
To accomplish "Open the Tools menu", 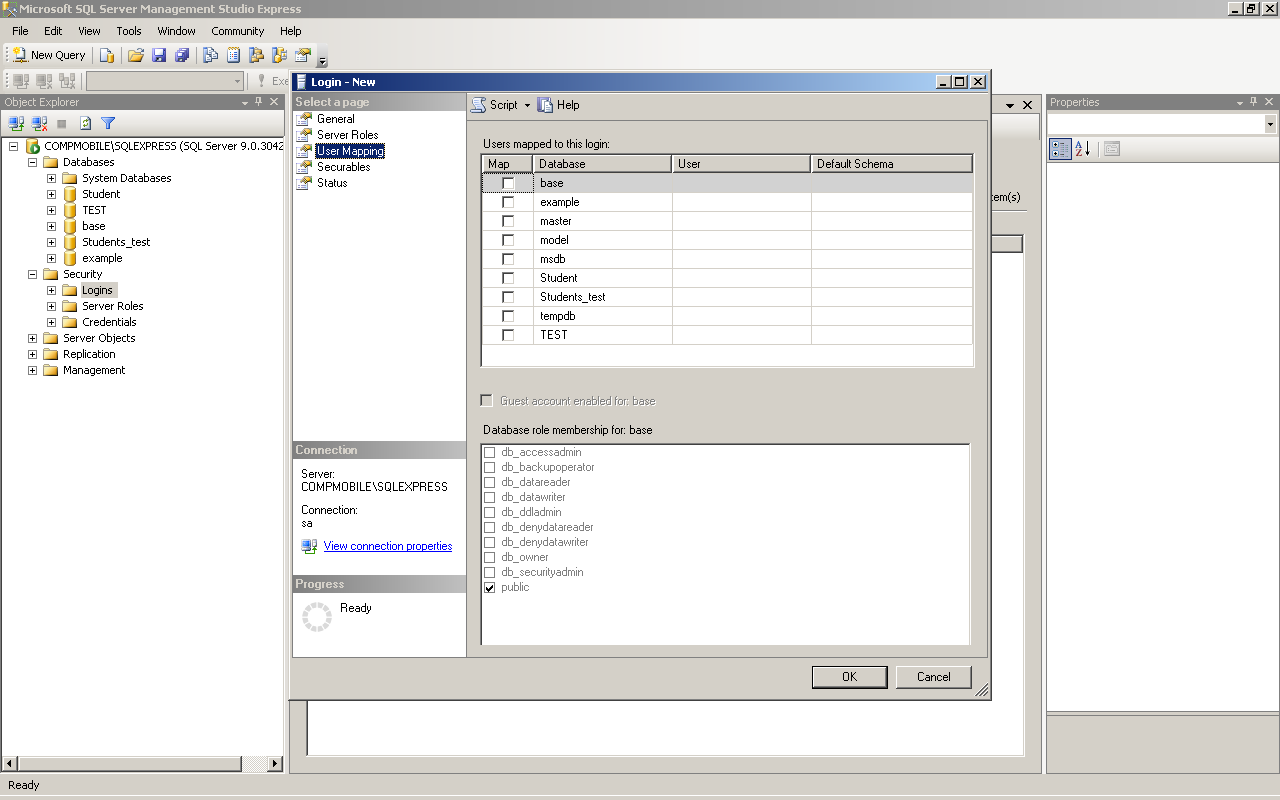I will point(129,31).
